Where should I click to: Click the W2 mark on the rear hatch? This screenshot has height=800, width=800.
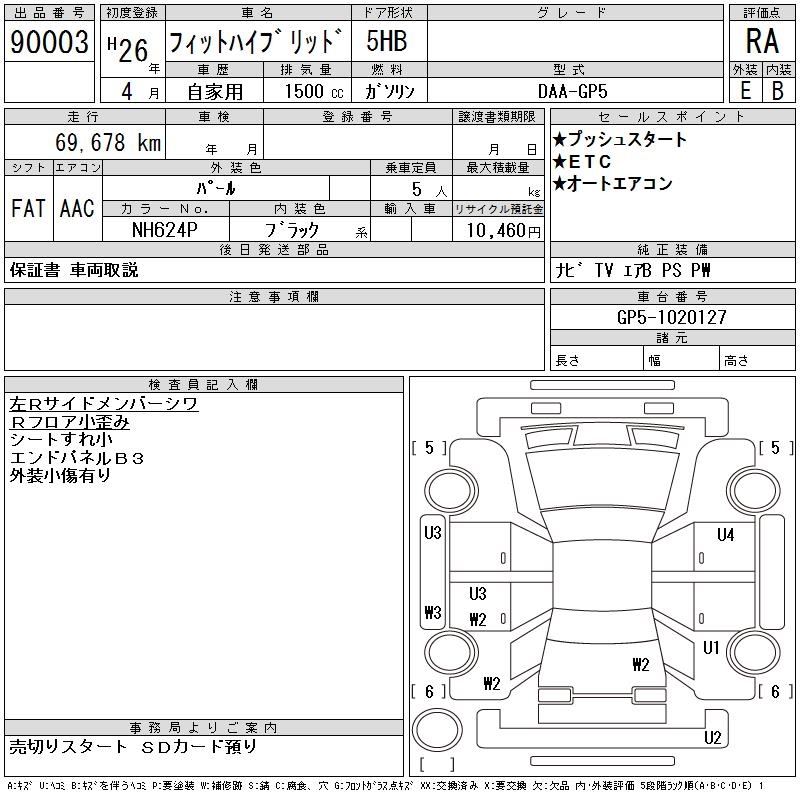point(641,664)
